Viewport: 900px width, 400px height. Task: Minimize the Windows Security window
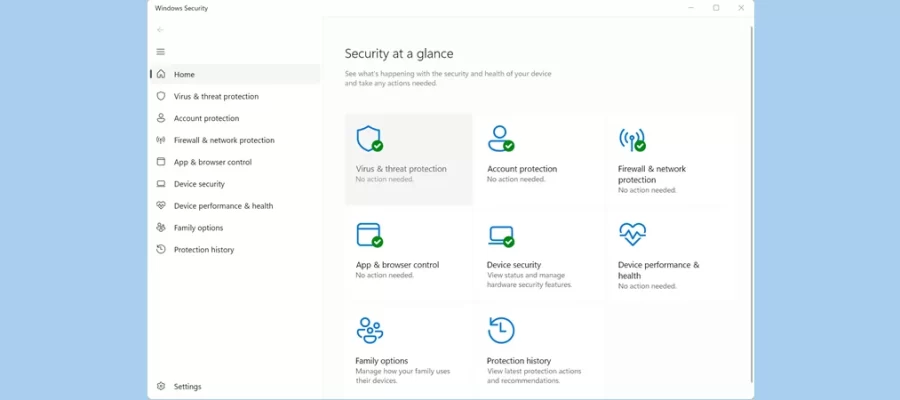tap(691, 8)
